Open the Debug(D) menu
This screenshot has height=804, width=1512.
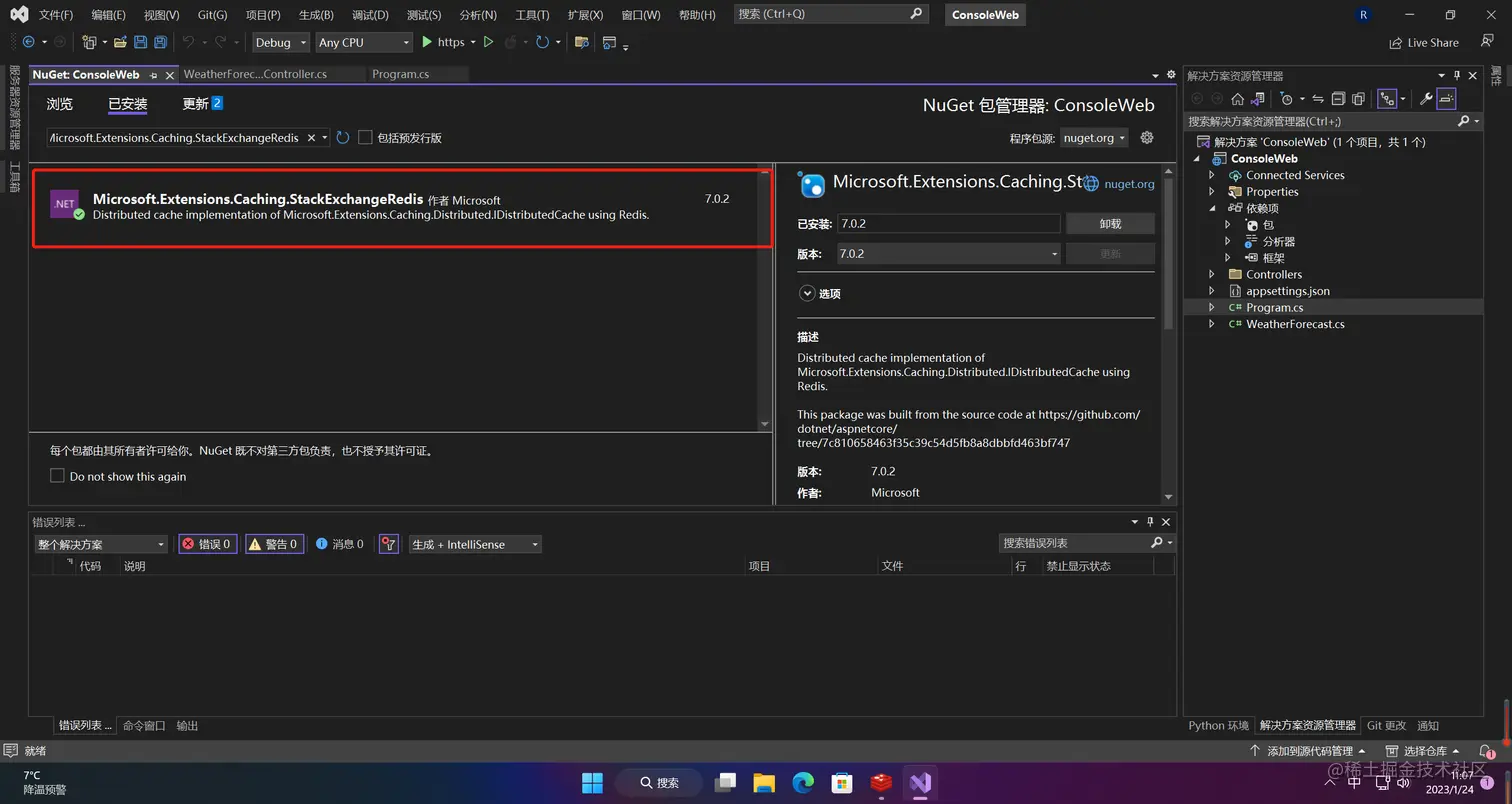tap(370, 15)
